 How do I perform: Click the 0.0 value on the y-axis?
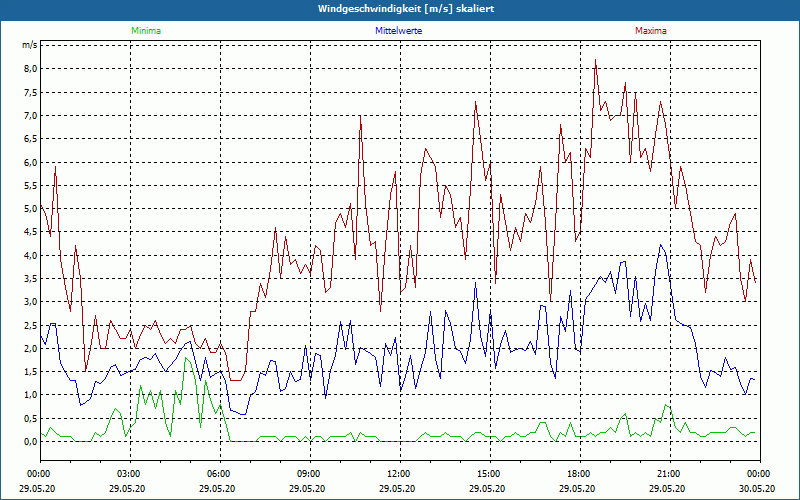(30, 442)
